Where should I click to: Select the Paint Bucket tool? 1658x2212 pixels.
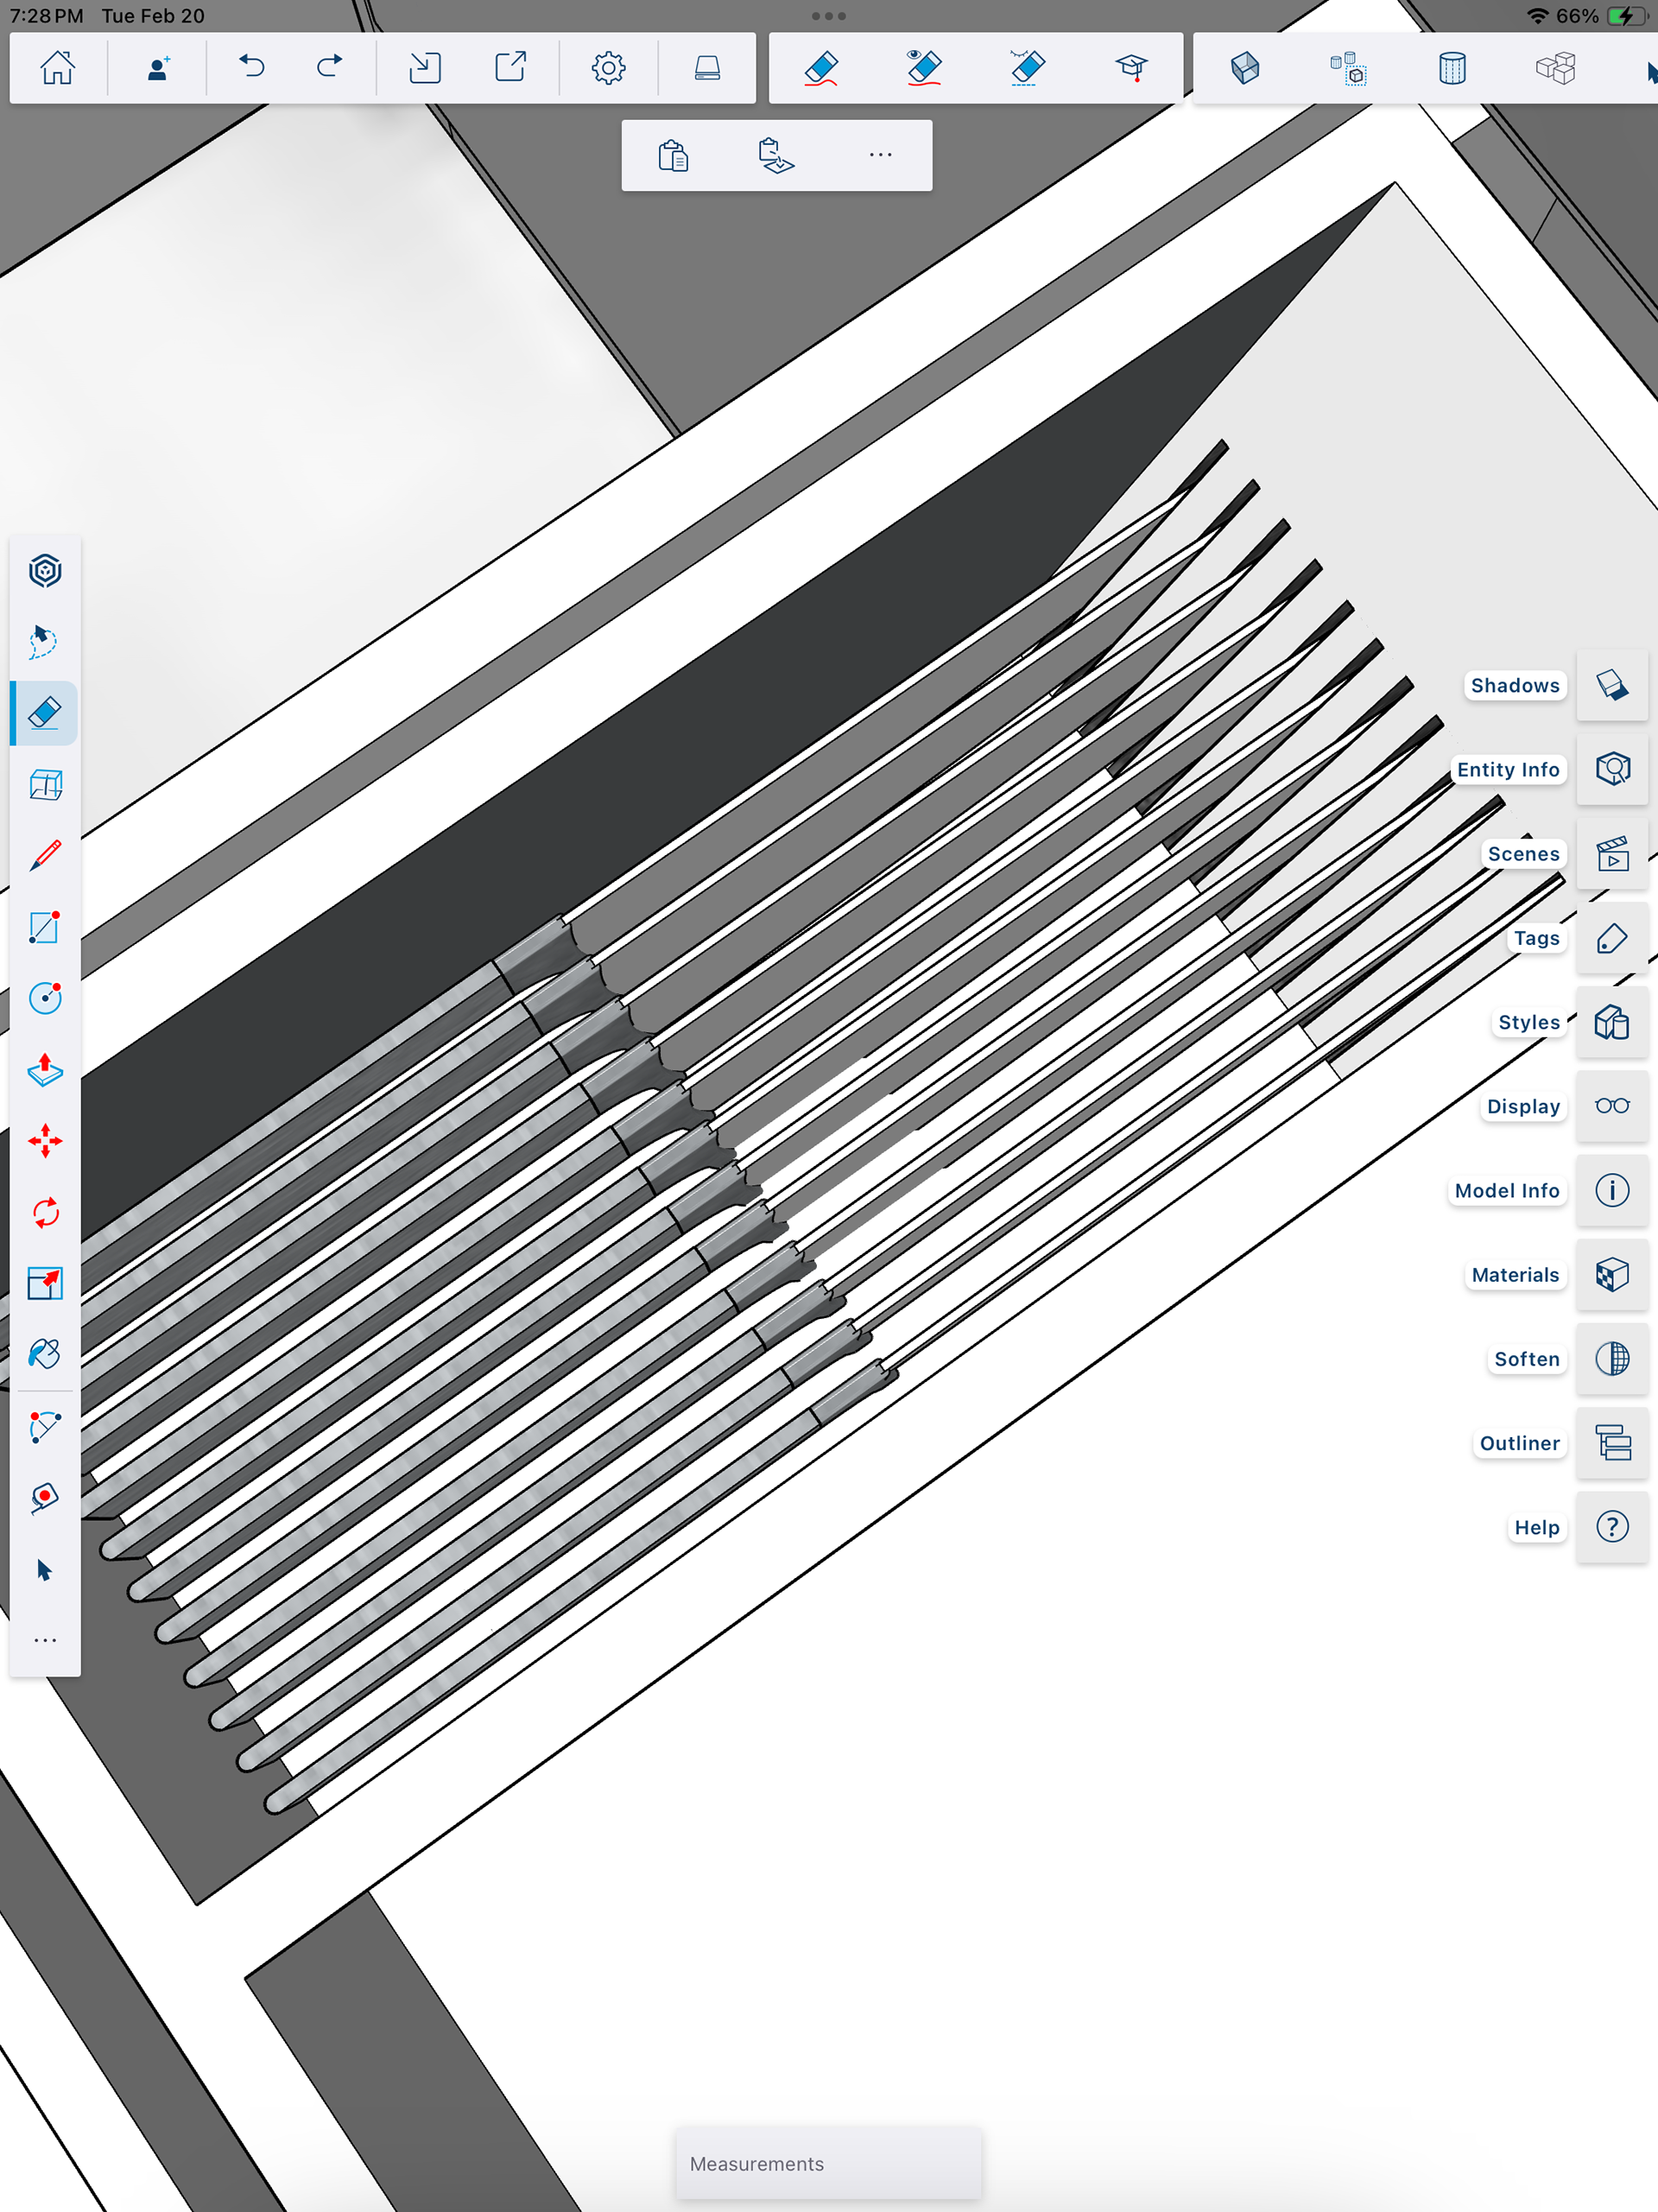pos(45,1354)
